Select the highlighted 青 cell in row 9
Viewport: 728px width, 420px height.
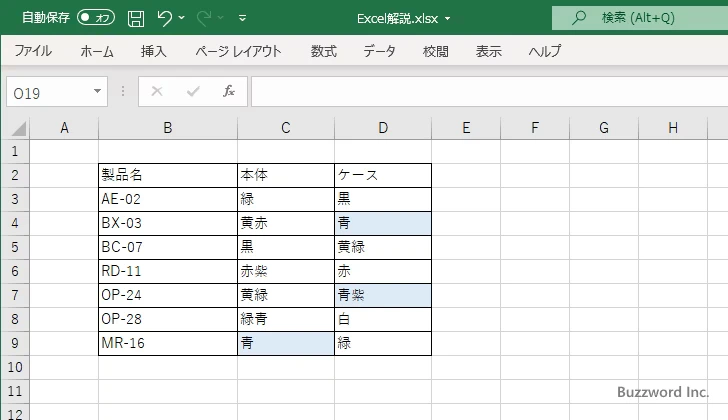286,343
